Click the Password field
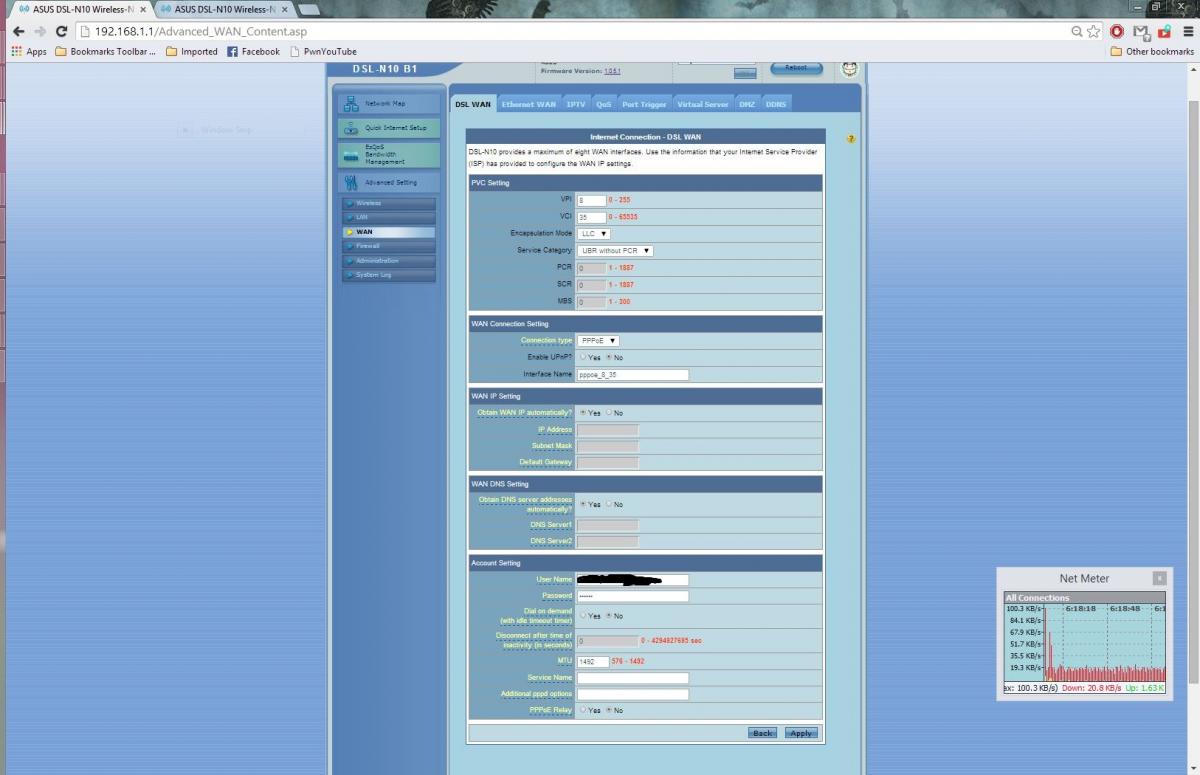The width and height of the screenshot is (1200, 775). 633,596
